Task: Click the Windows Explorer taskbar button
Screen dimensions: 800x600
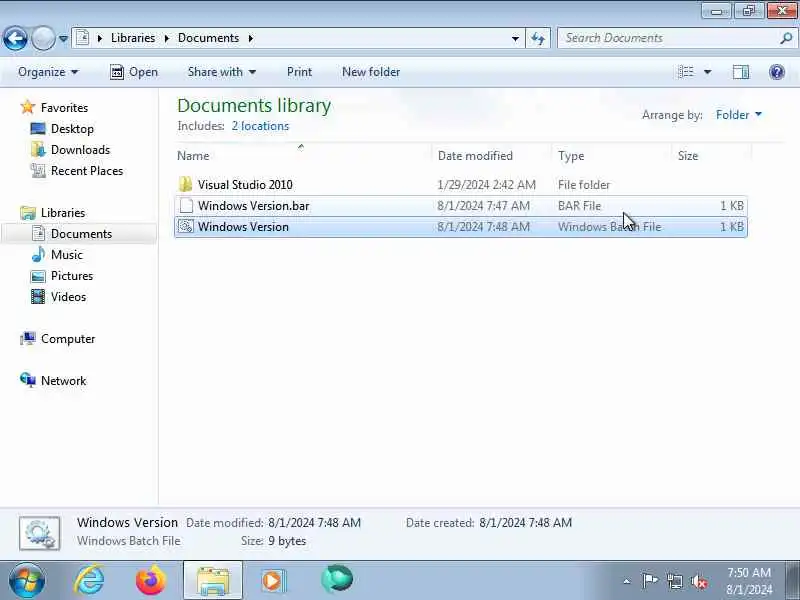Action: click(x=213, y=580)
